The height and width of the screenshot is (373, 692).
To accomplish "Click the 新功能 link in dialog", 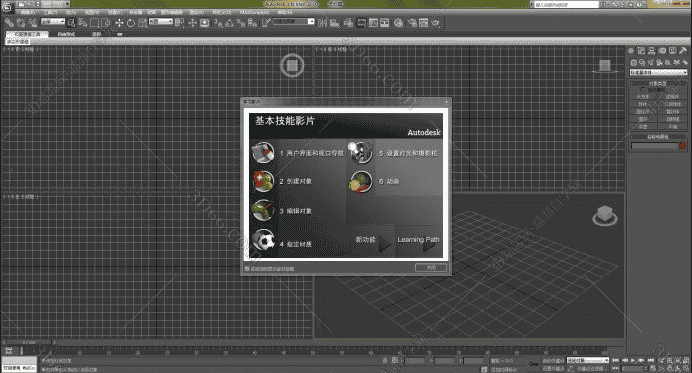I will coord(365,240).
